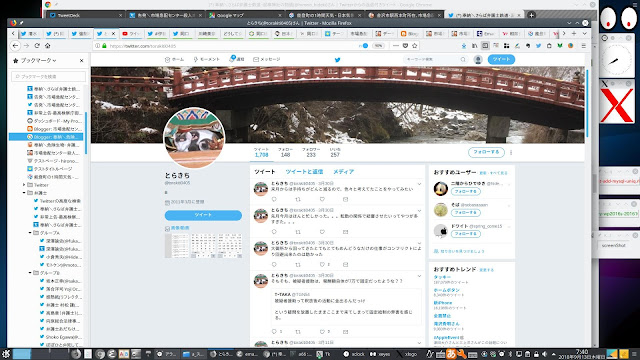Click the Twitter extension icon in Firefox toolbar

coord(538,46)
